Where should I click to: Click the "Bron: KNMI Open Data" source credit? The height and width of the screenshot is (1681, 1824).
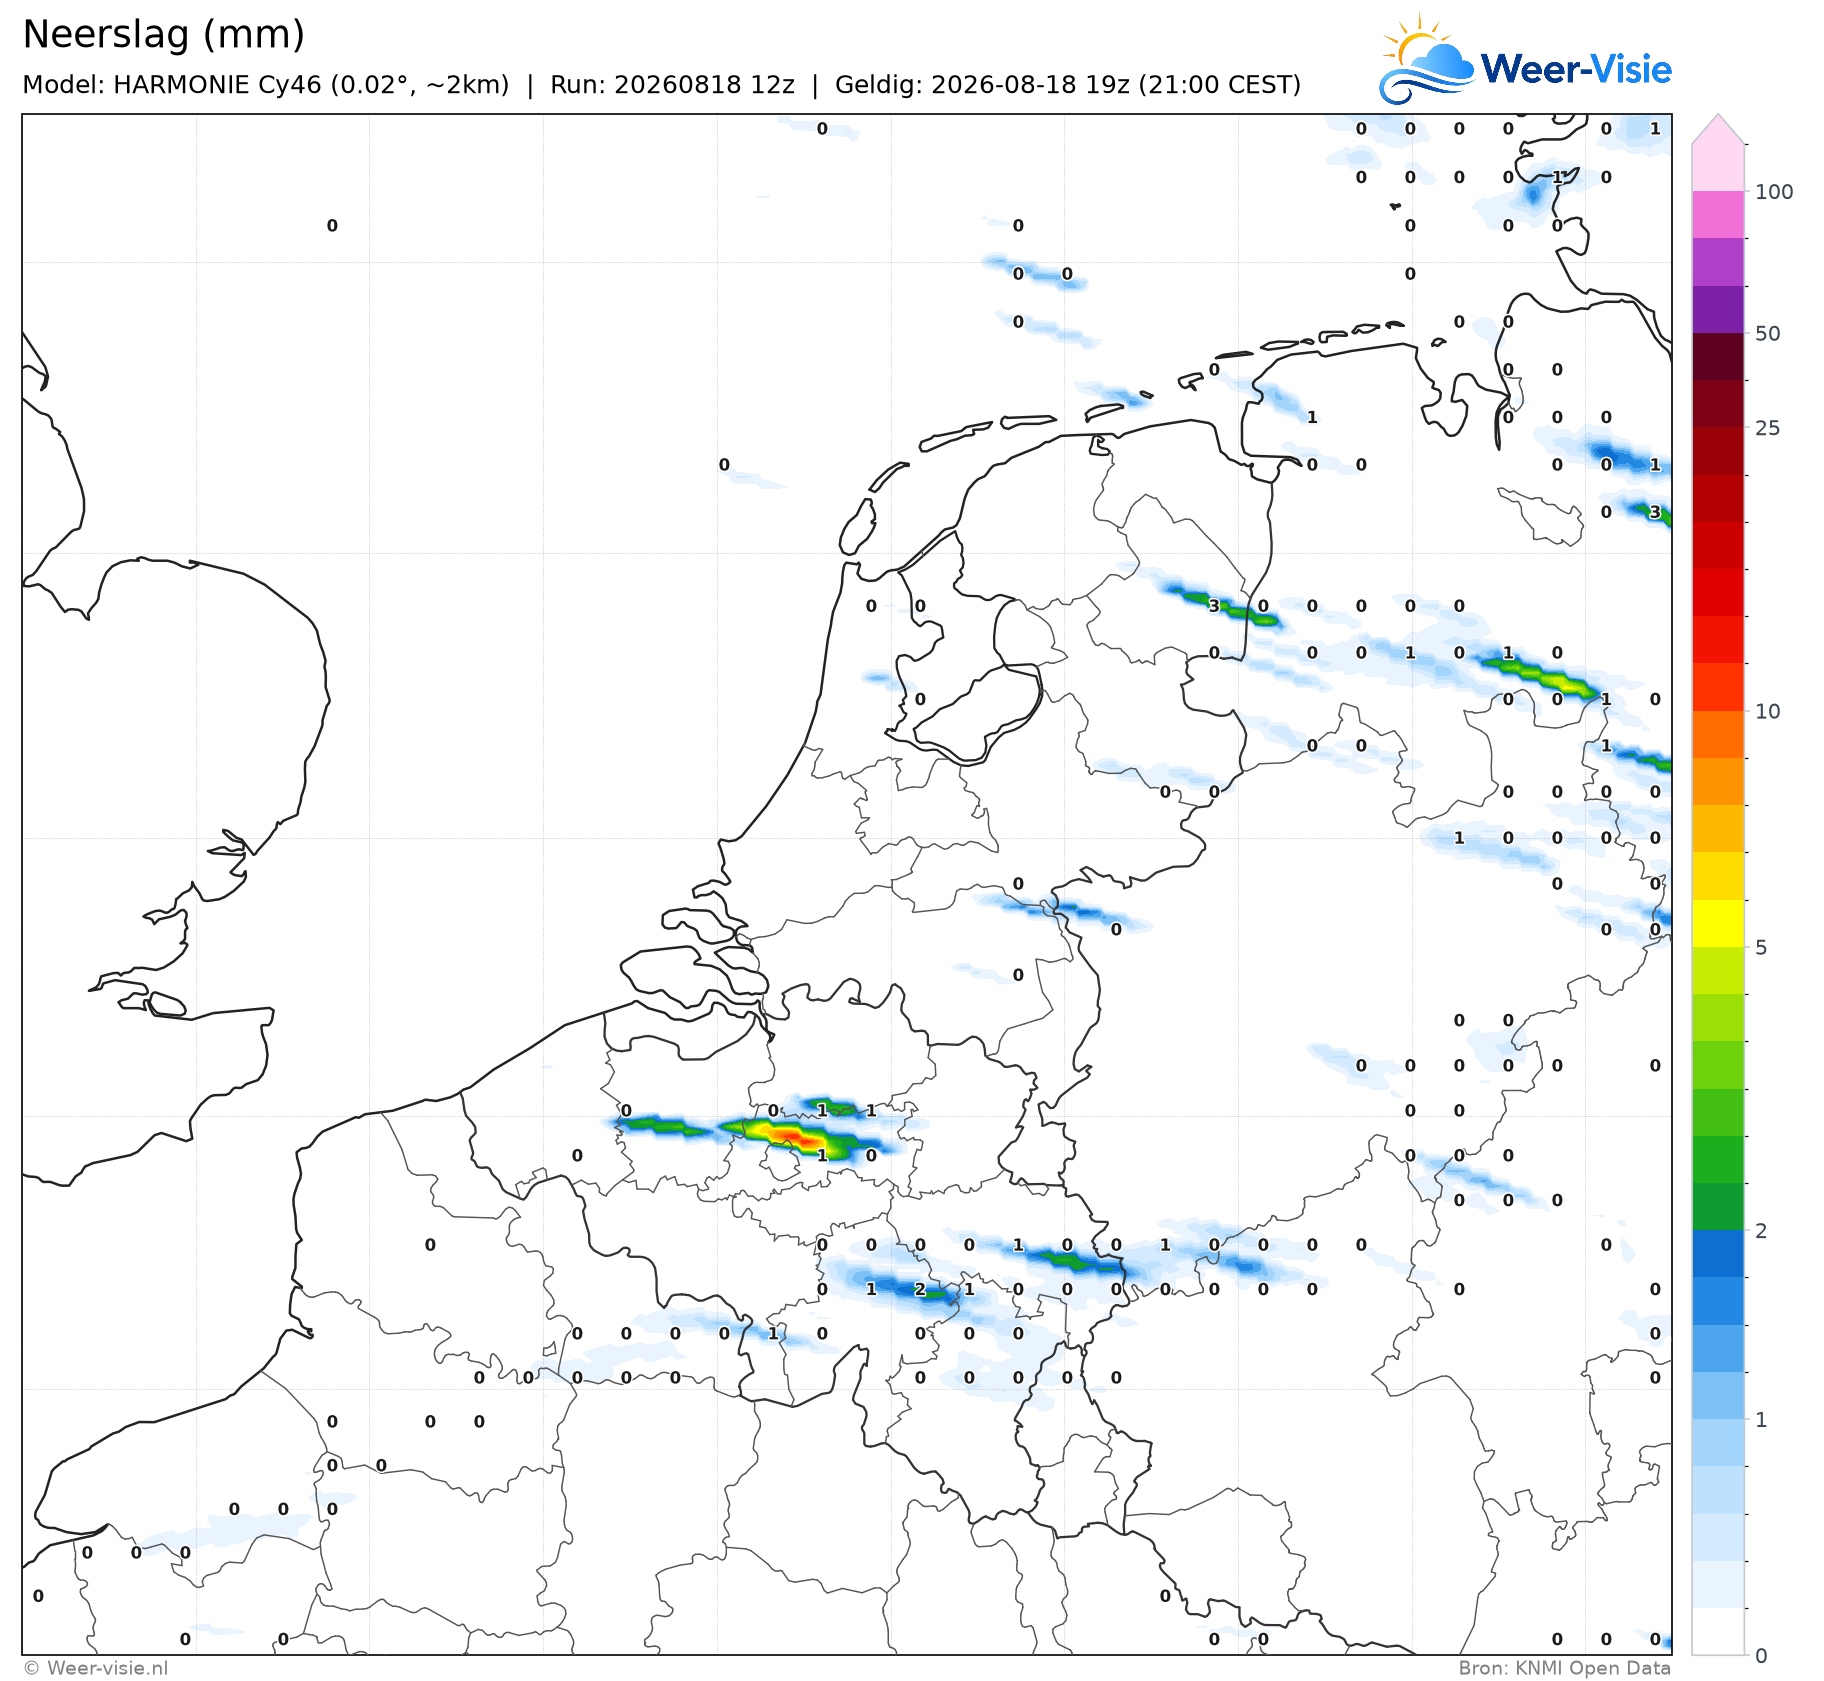coord(1564,1668)
